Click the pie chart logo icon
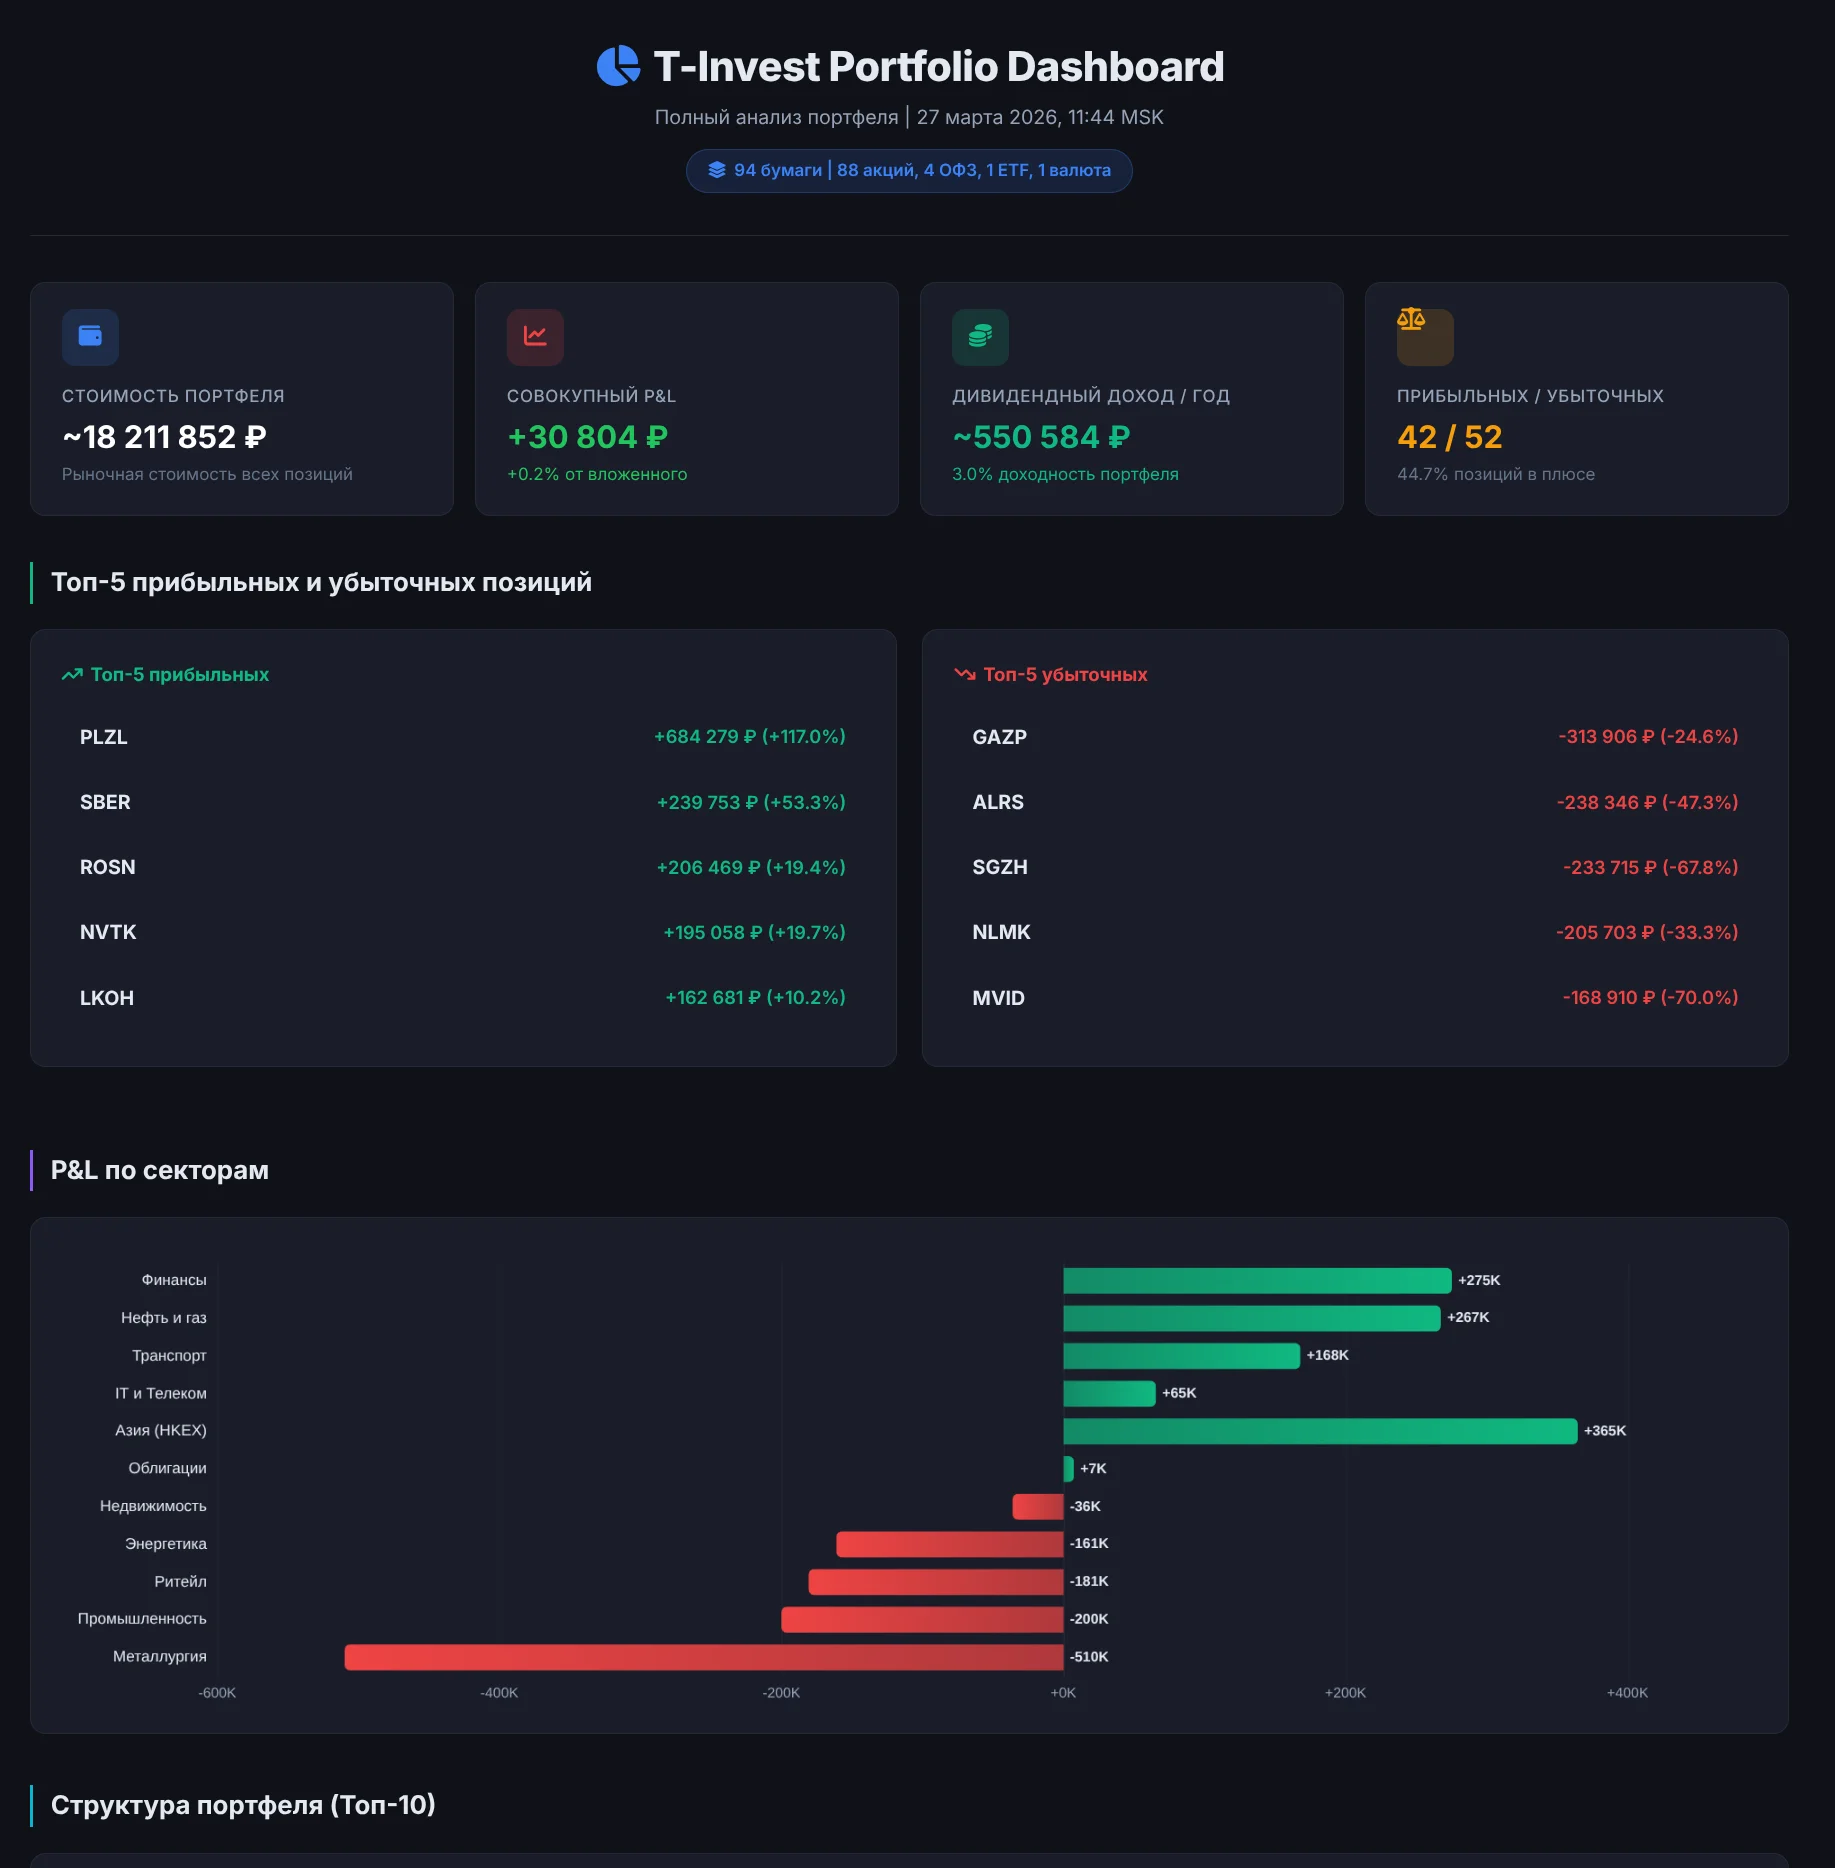Screen dimensions: 1835x1868 point(617,67)
